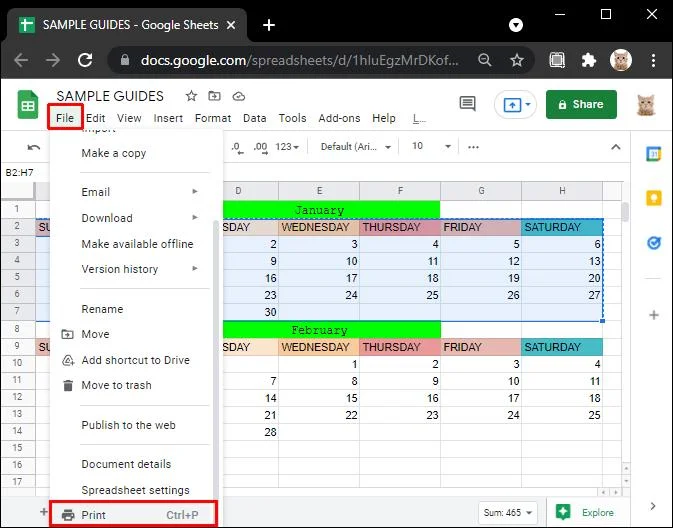
Task: Select Print in the File menu
Action: pos(133,515)
